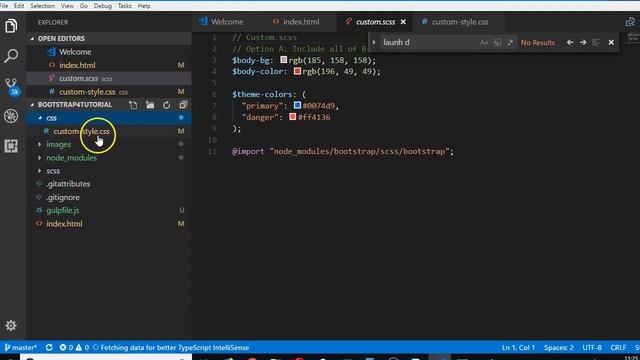Viewport: 640px width, 360px height.
Task: Open the Source Control view
Action: pyautogui.click(x=11, y=86)
